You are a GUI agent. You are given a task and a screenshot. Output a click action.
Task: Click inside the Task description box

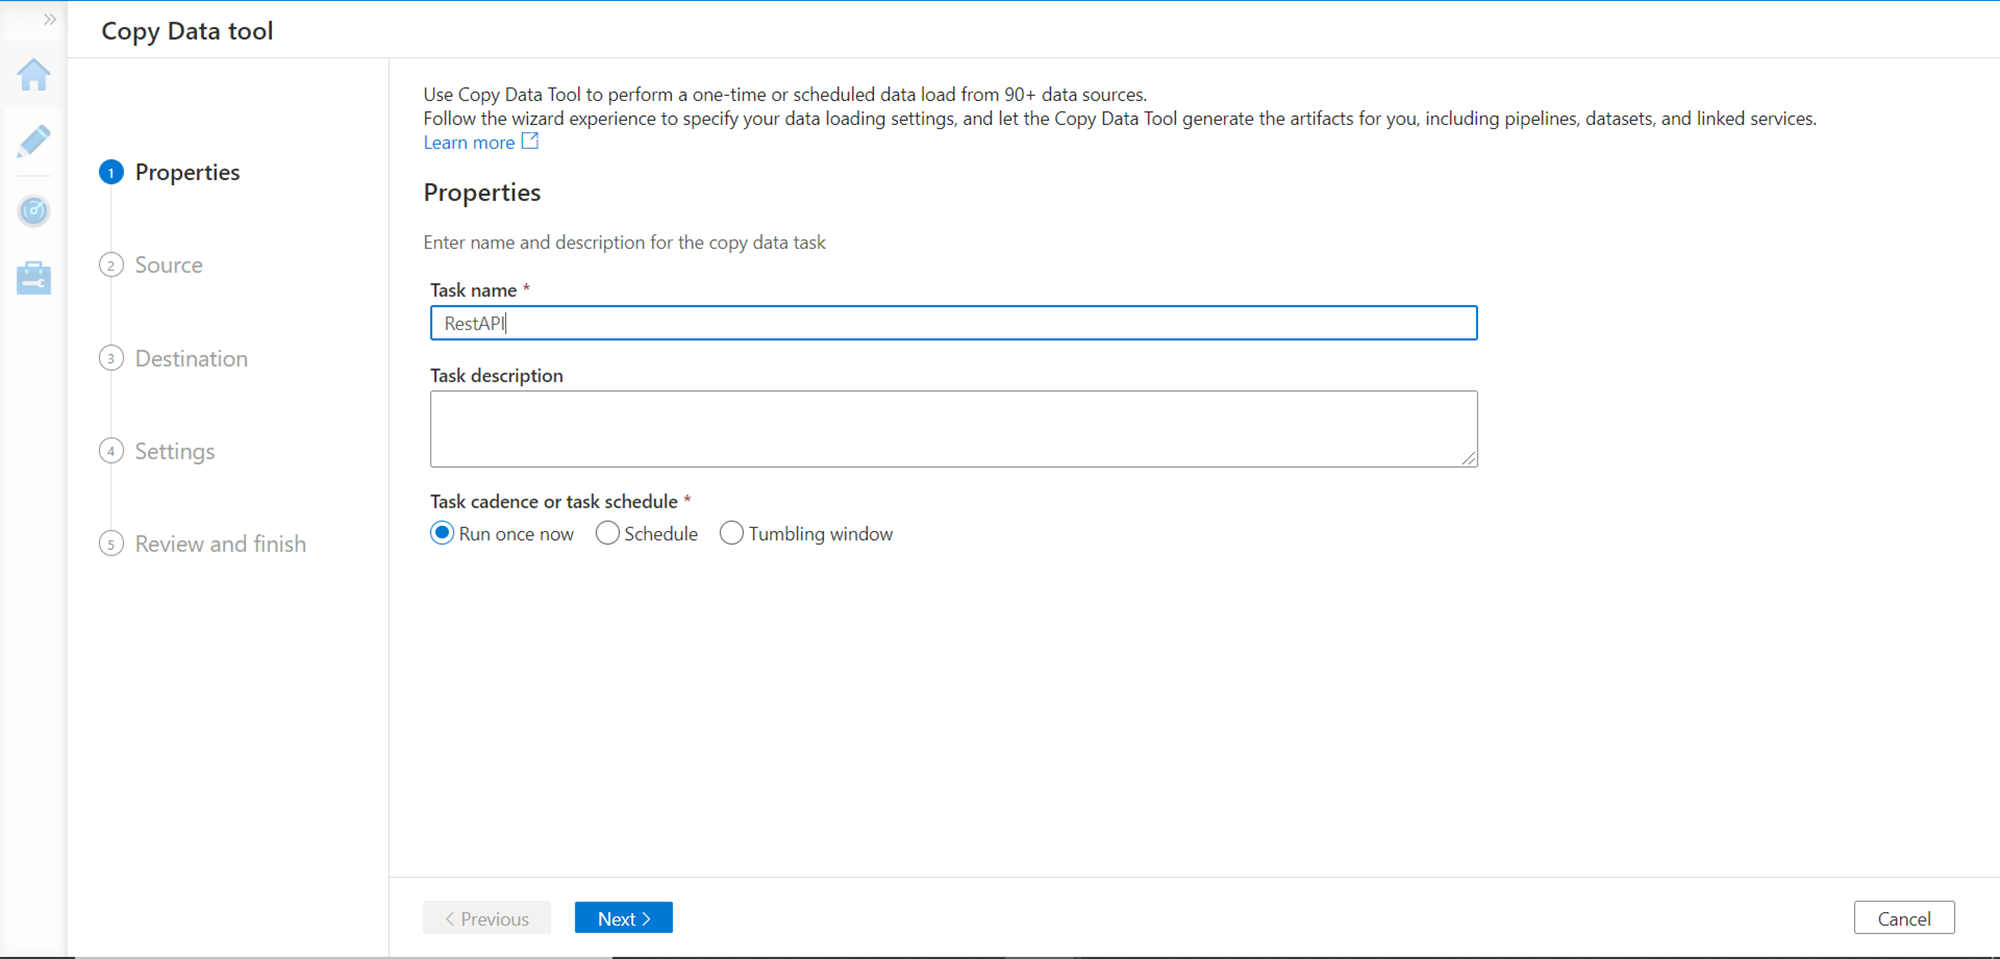(x=953, y=428)
